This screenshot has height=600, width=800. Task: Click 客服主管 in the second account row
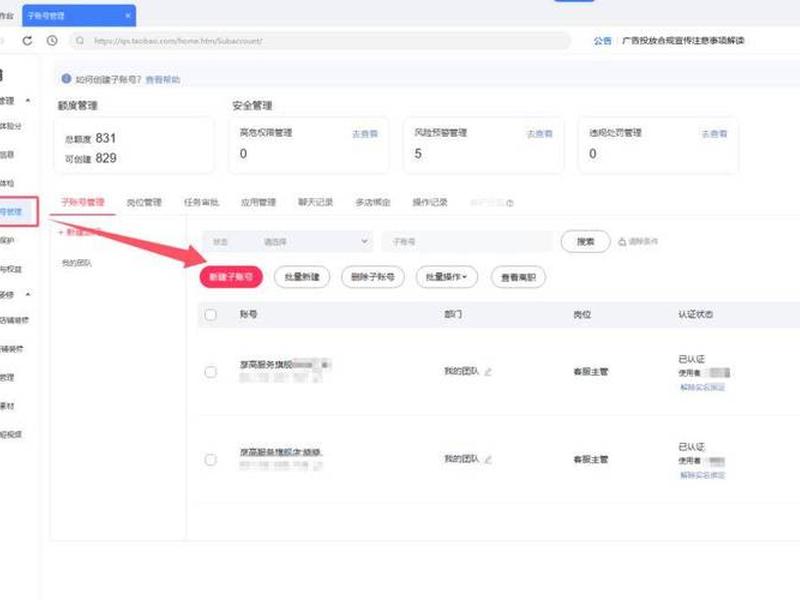coord(591,460)
